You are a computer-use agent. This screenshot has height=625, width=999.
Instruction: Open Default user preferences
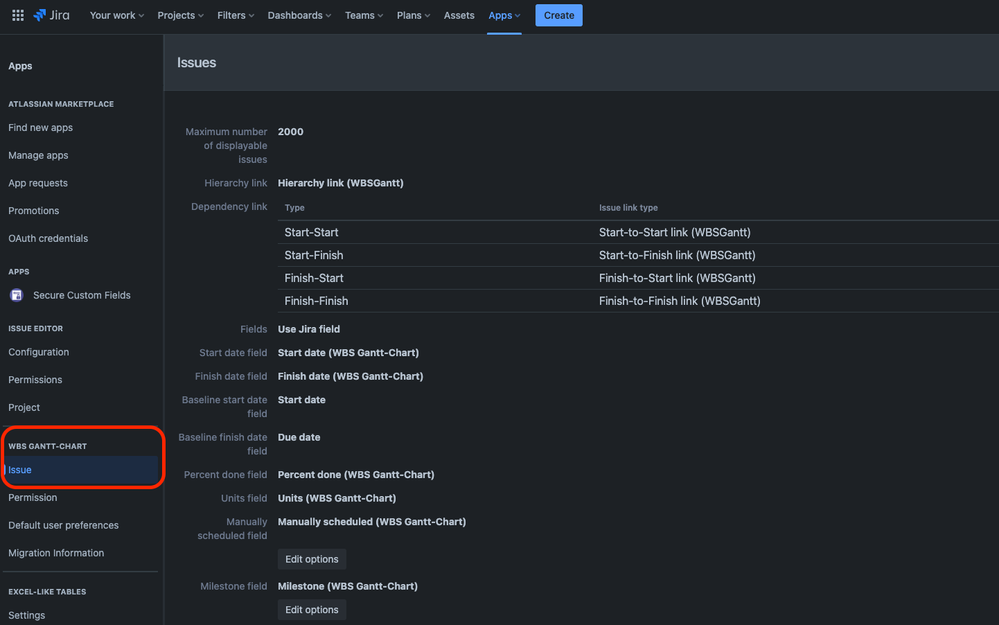pyautogui.click(x=63, y=526)
